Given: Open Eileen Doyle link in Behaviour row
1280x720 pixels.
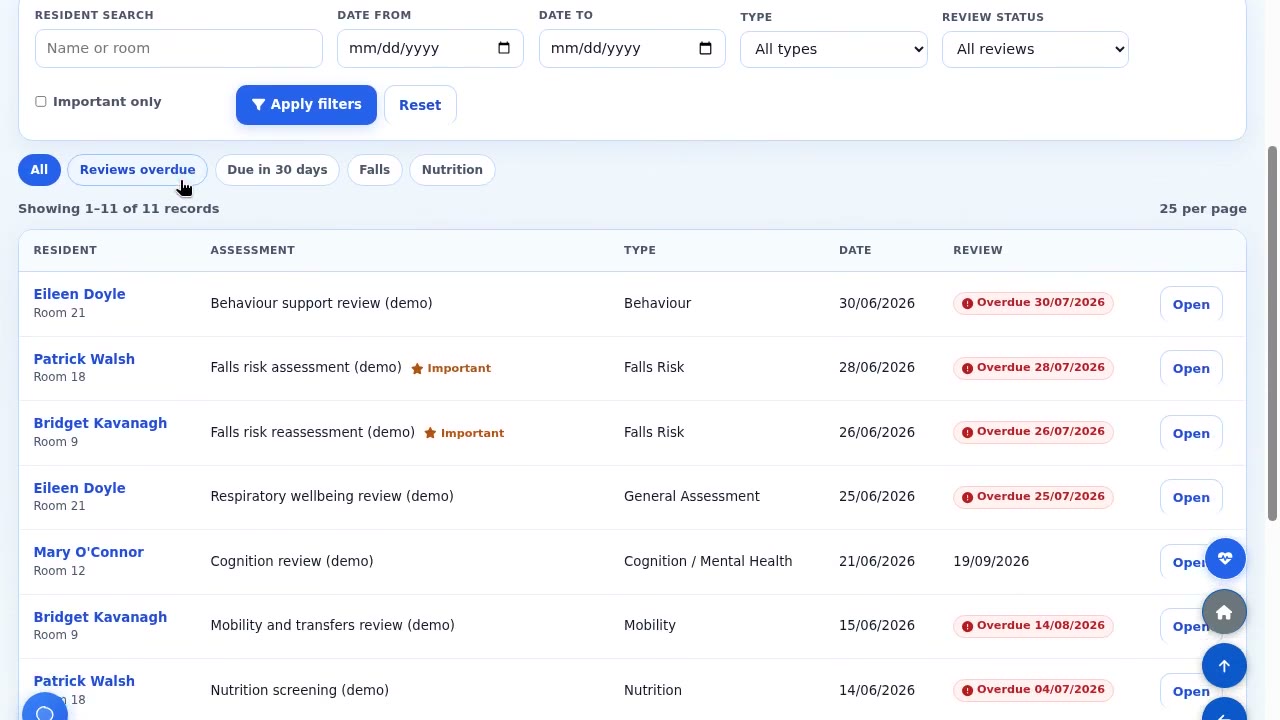Looking at the screenshot, I should [79, 294].
